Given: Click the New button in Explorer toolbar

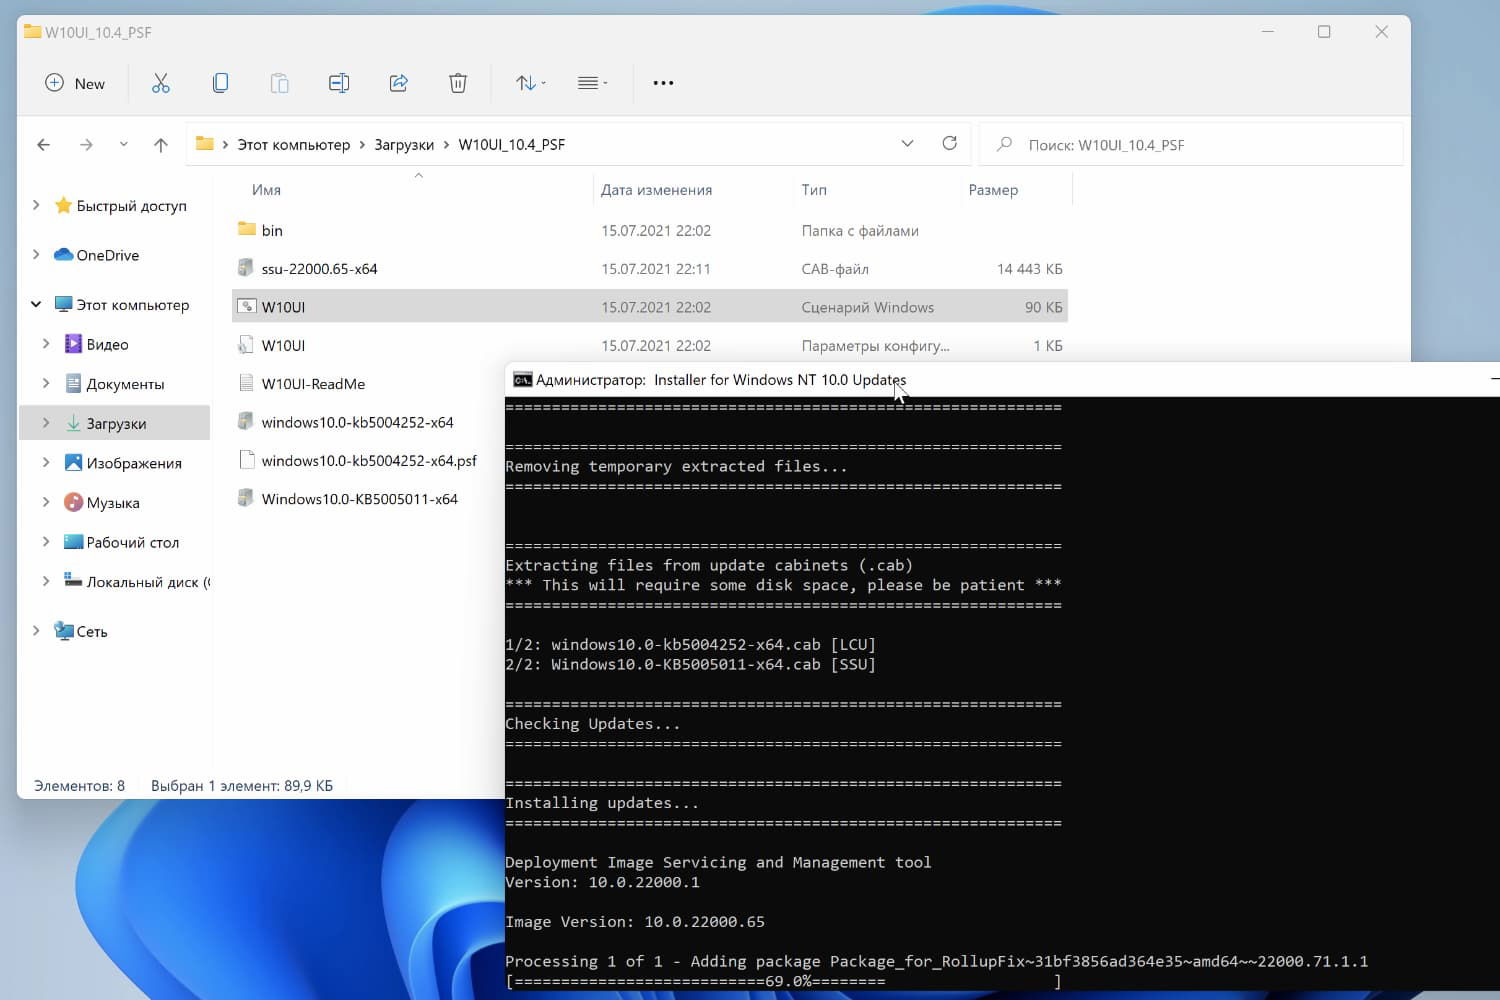Looking at the screenshot, I should click(x=75, y=84).
